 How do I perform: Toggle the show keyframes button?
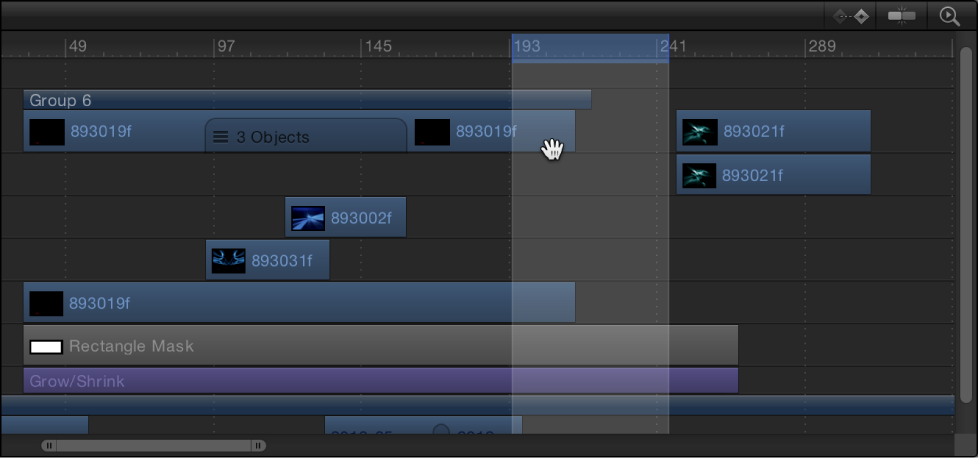coord(851,16)
